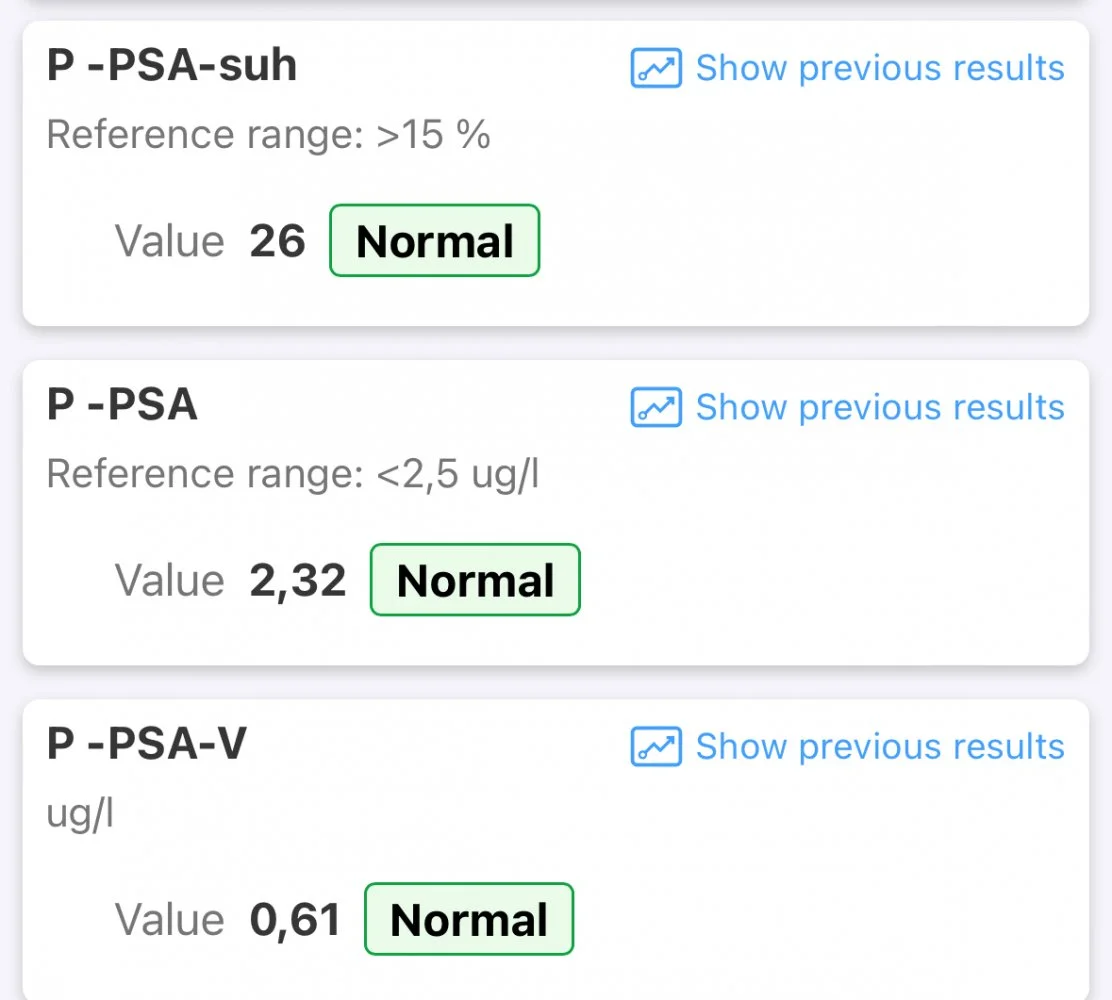
Task: Click the Normal badge beside value 26
Action: [x=434, y=241]
